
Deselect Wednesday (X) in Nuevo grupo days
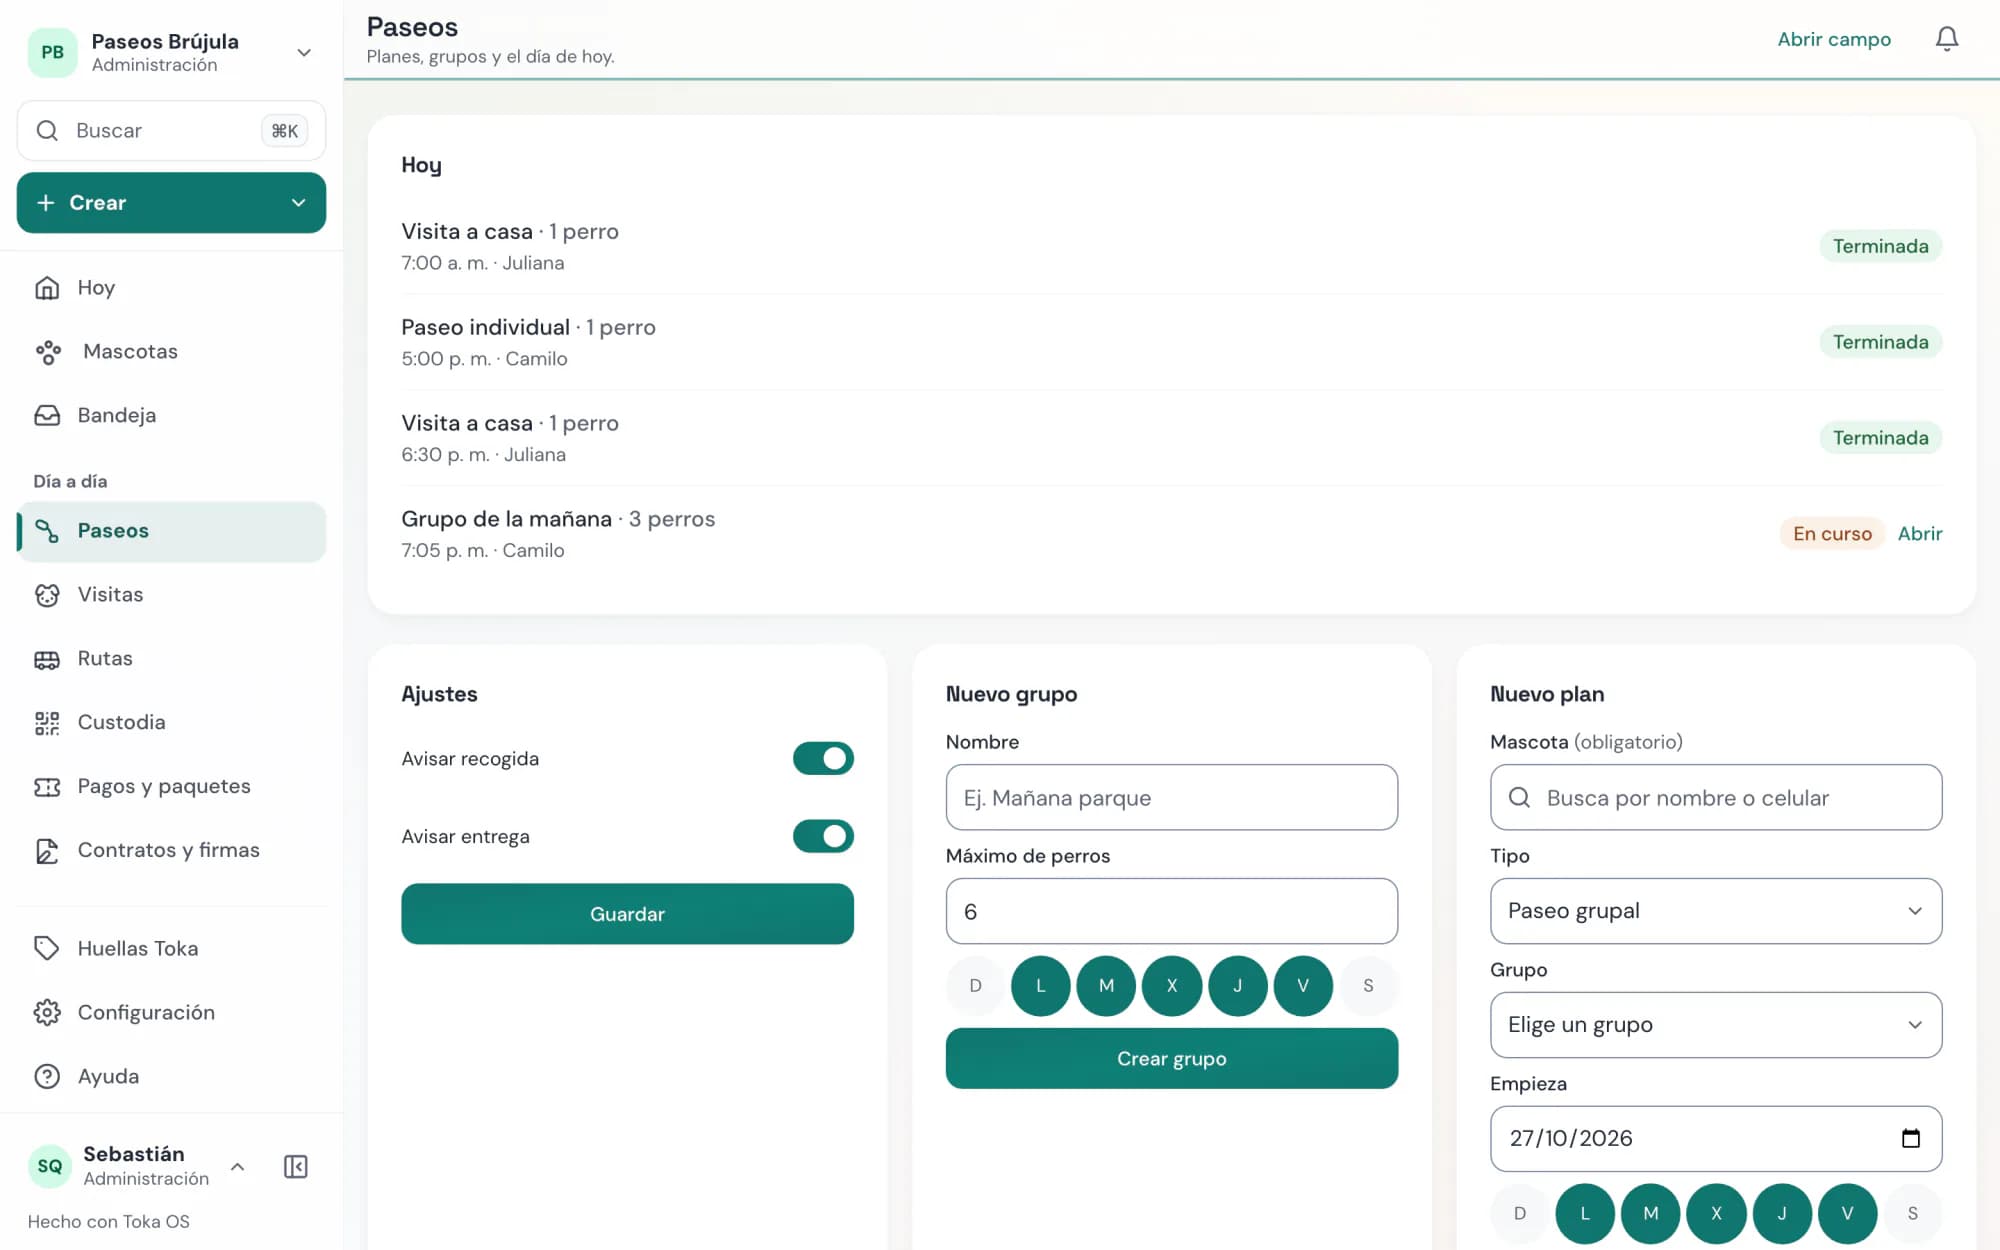(1172, 986)
